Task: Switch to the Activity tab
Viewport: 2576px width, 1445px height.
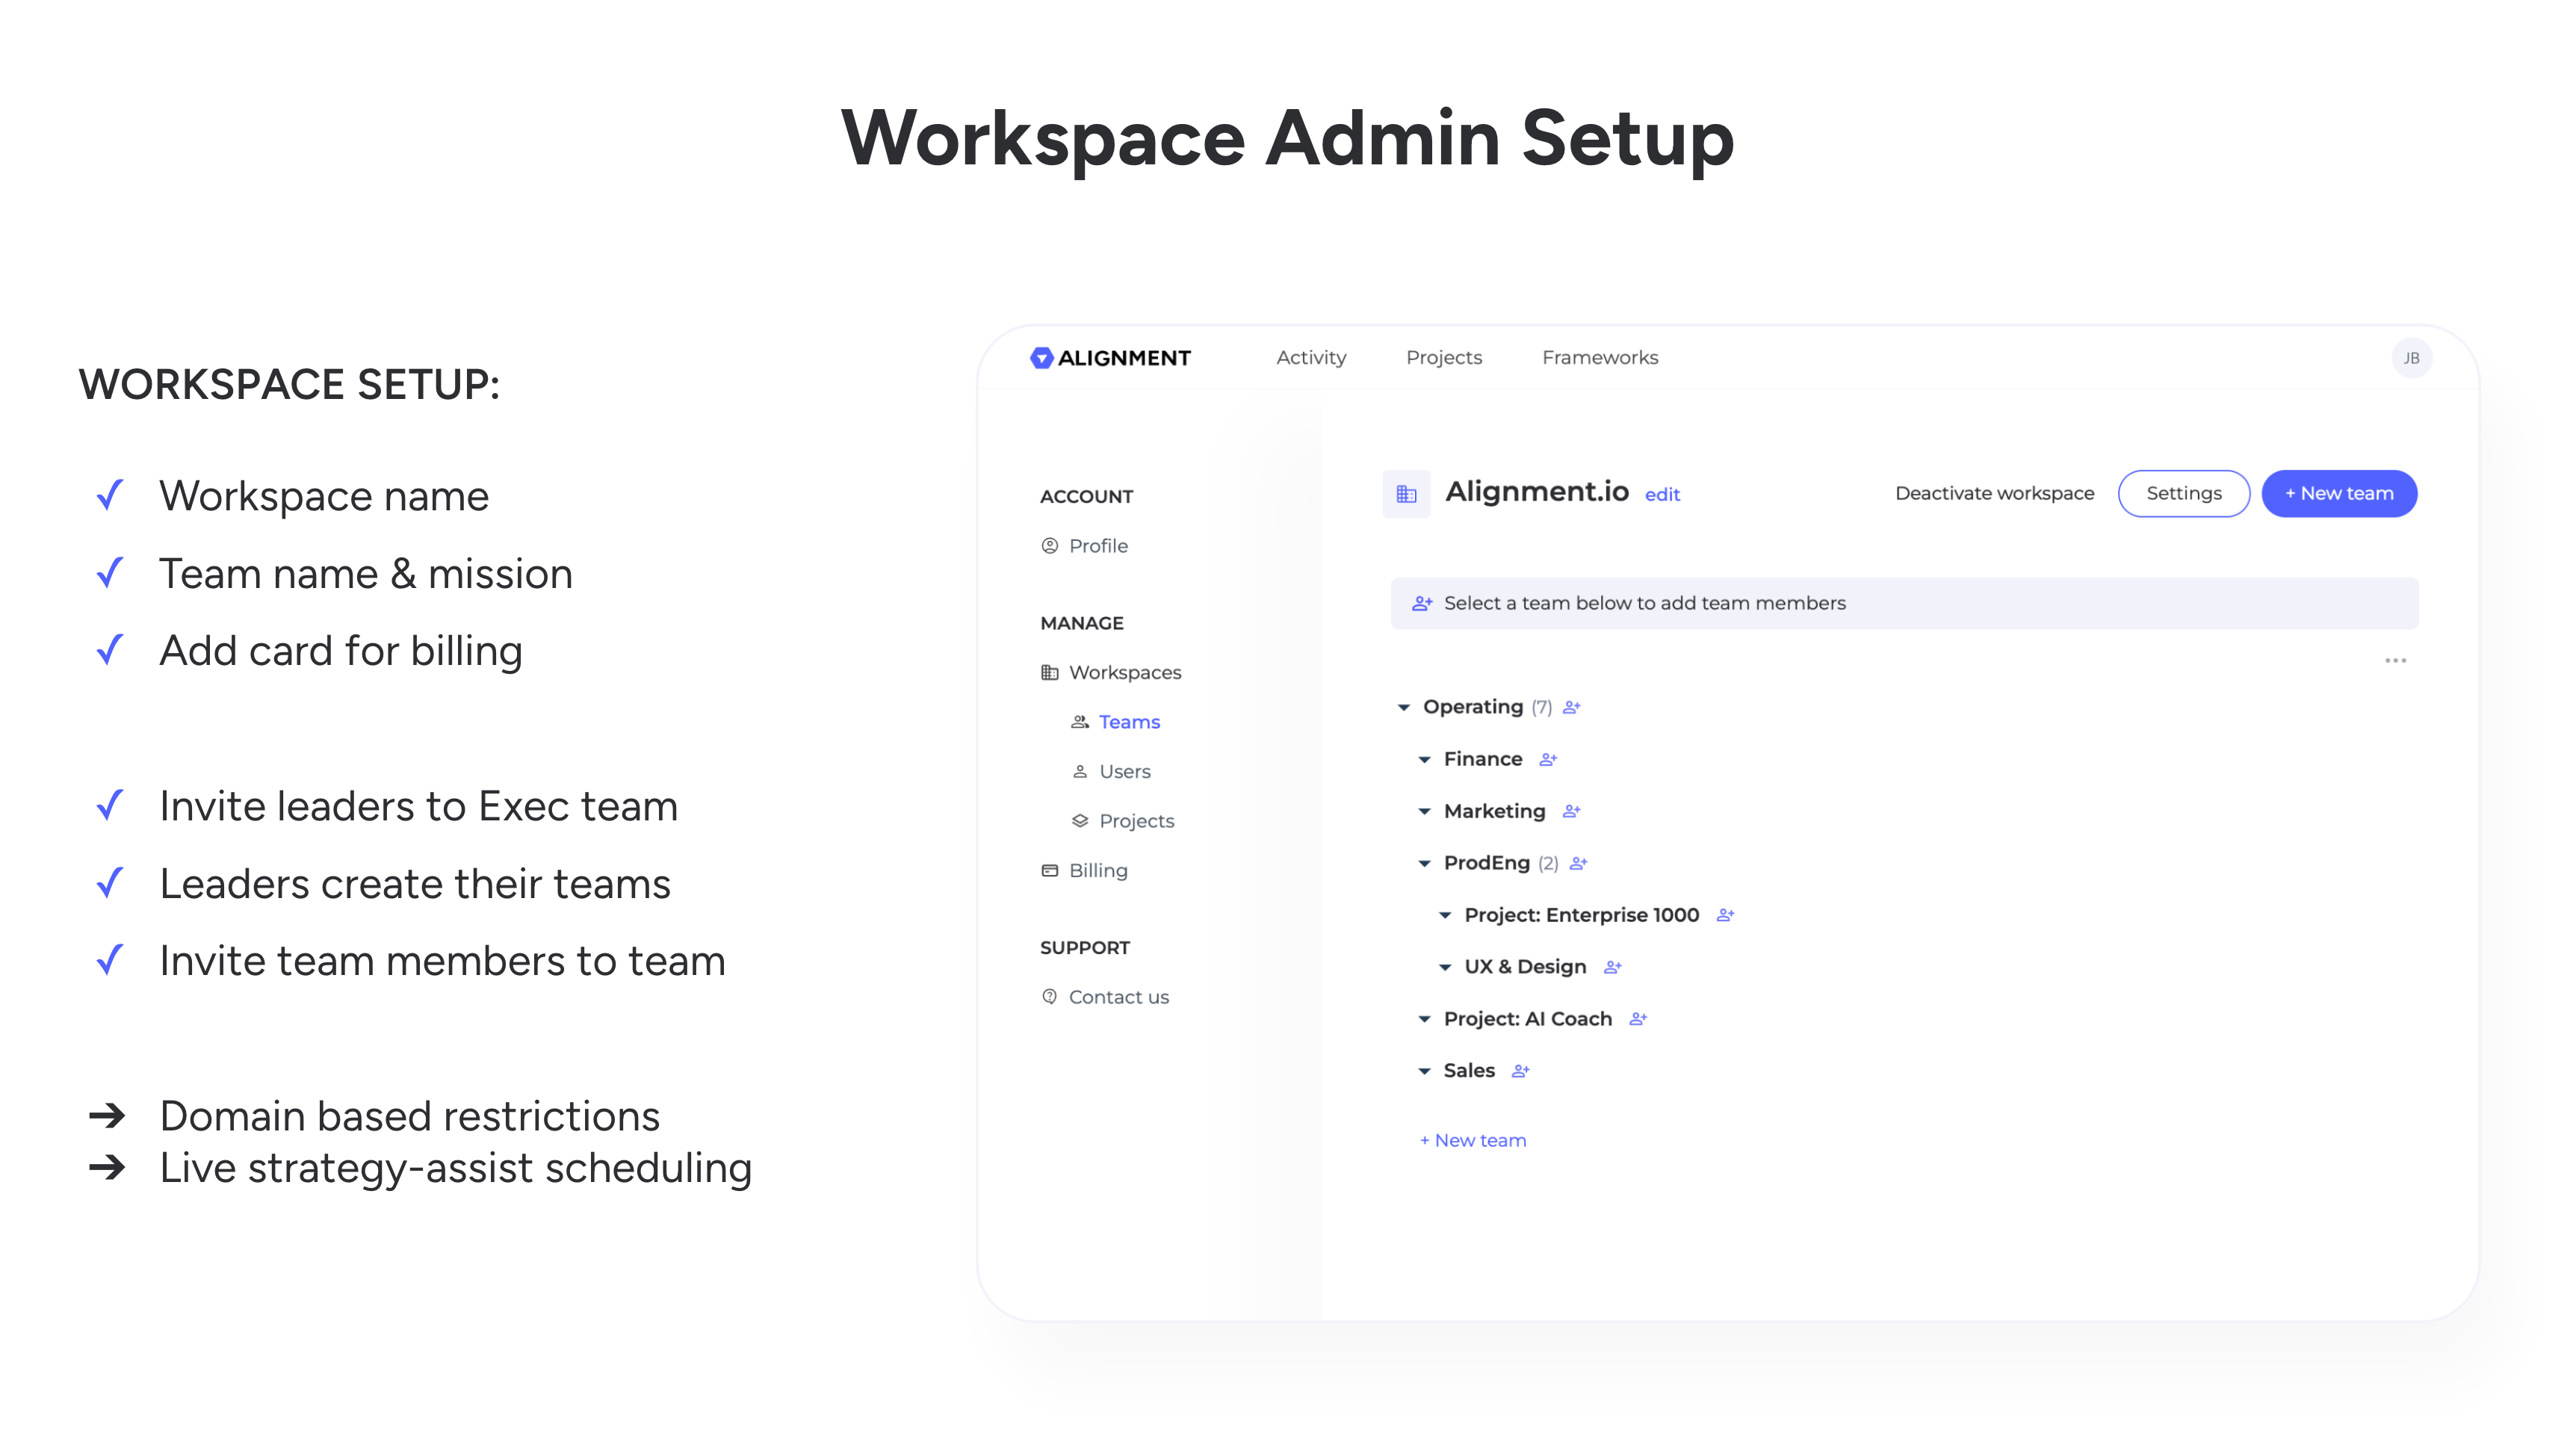Action: coord(1311,357)
